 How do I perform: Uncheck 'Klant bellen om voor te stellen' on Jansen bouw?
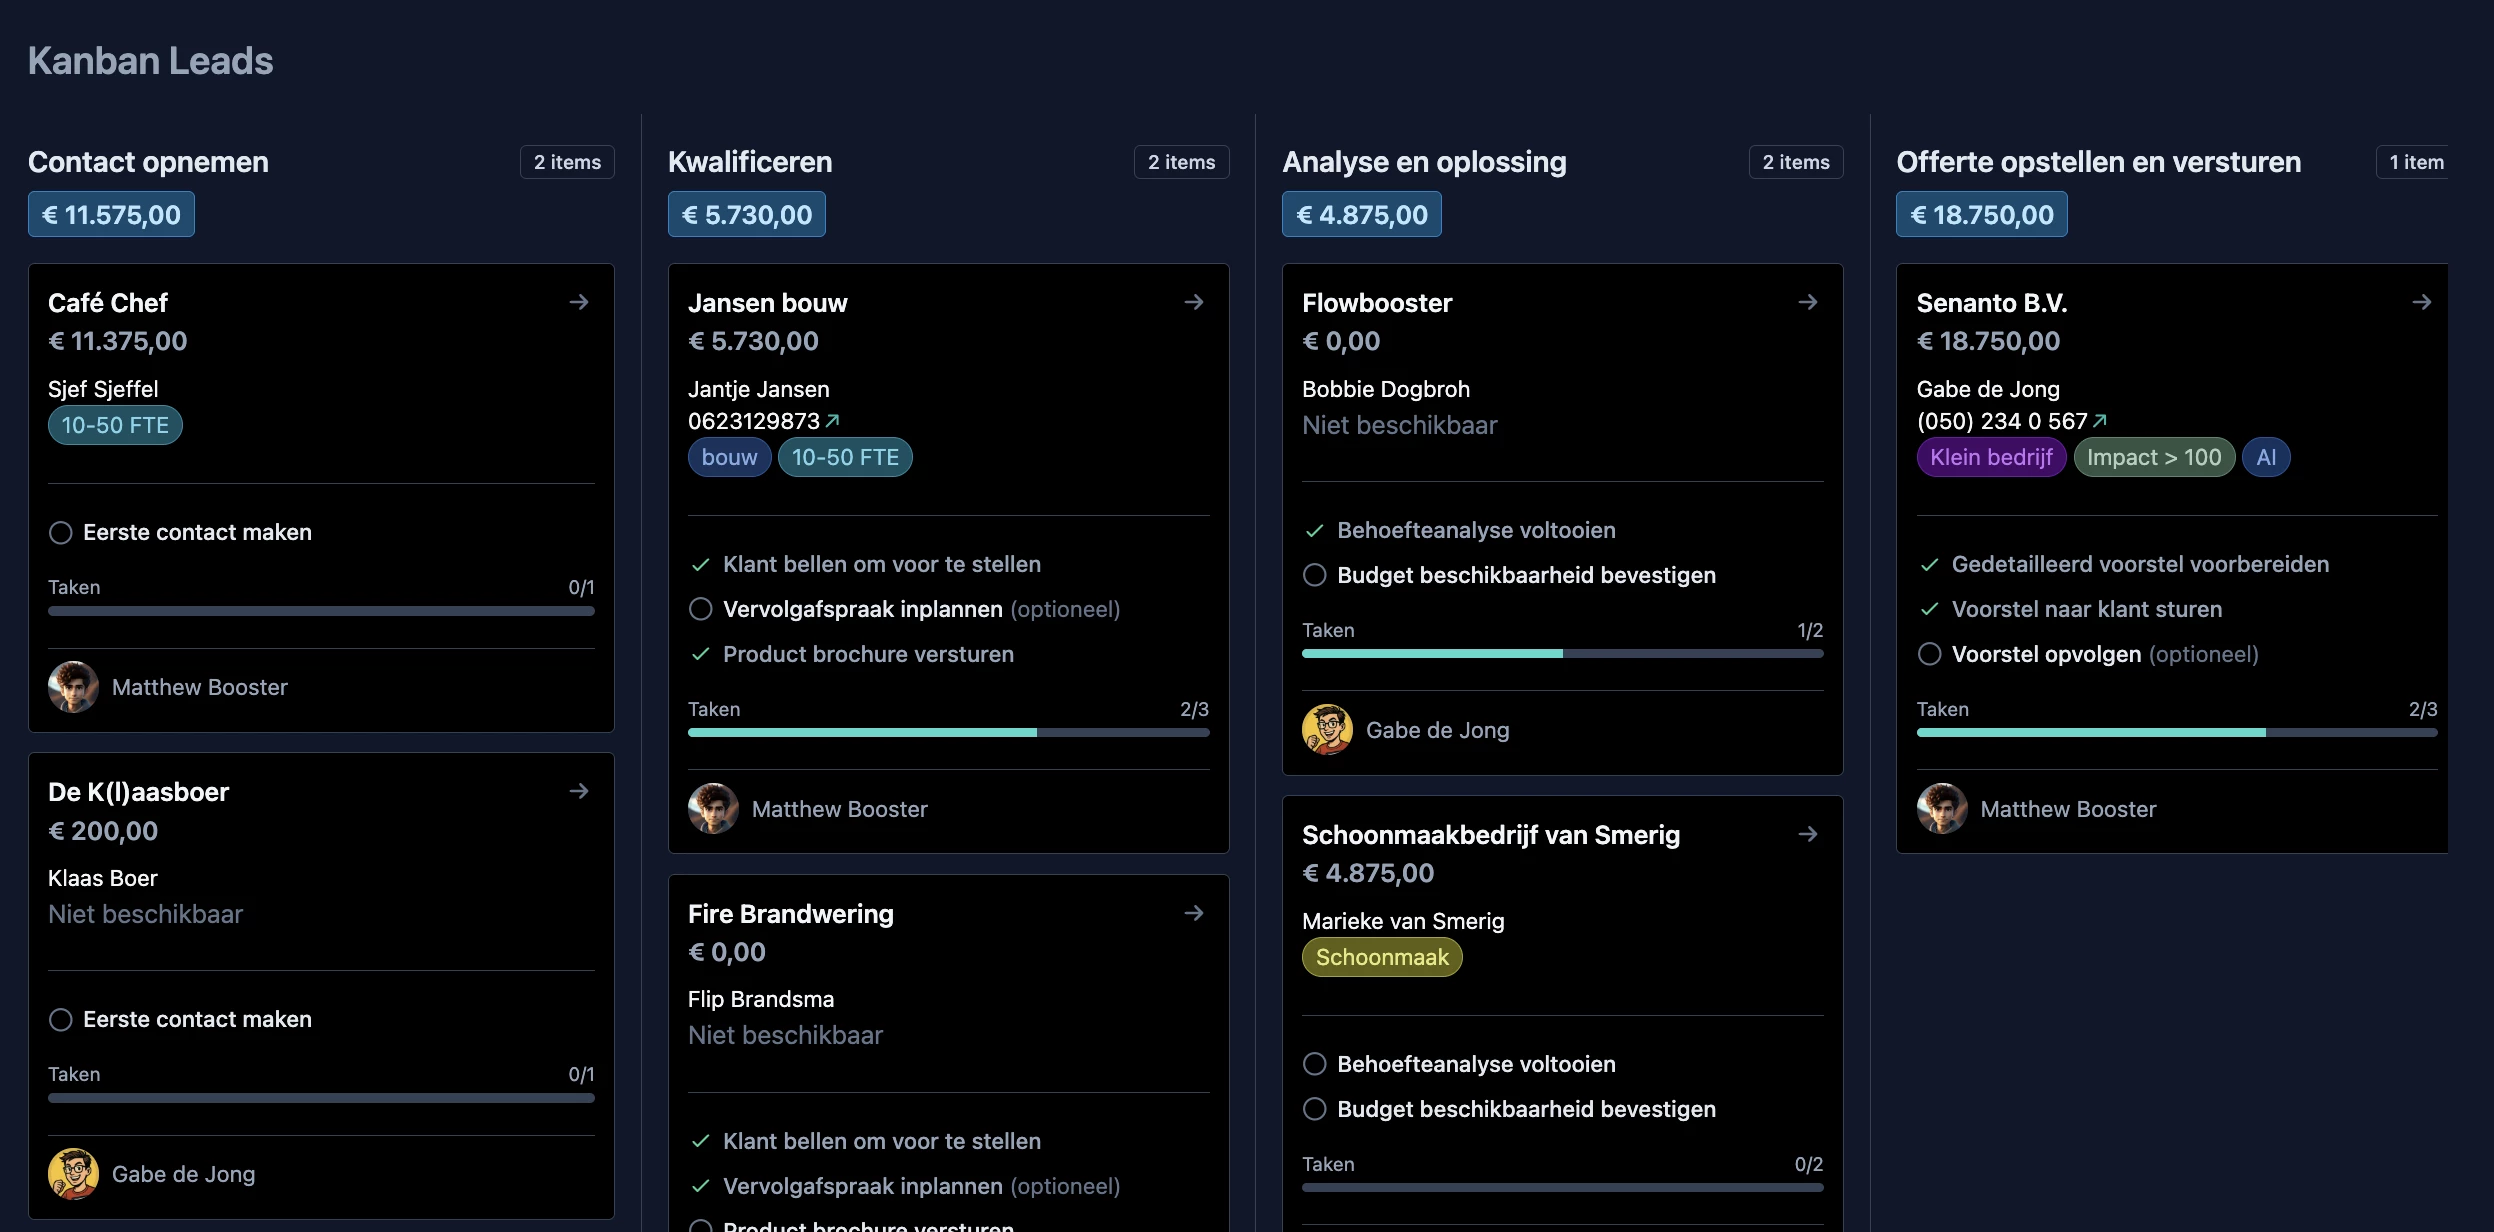[701, 565]
